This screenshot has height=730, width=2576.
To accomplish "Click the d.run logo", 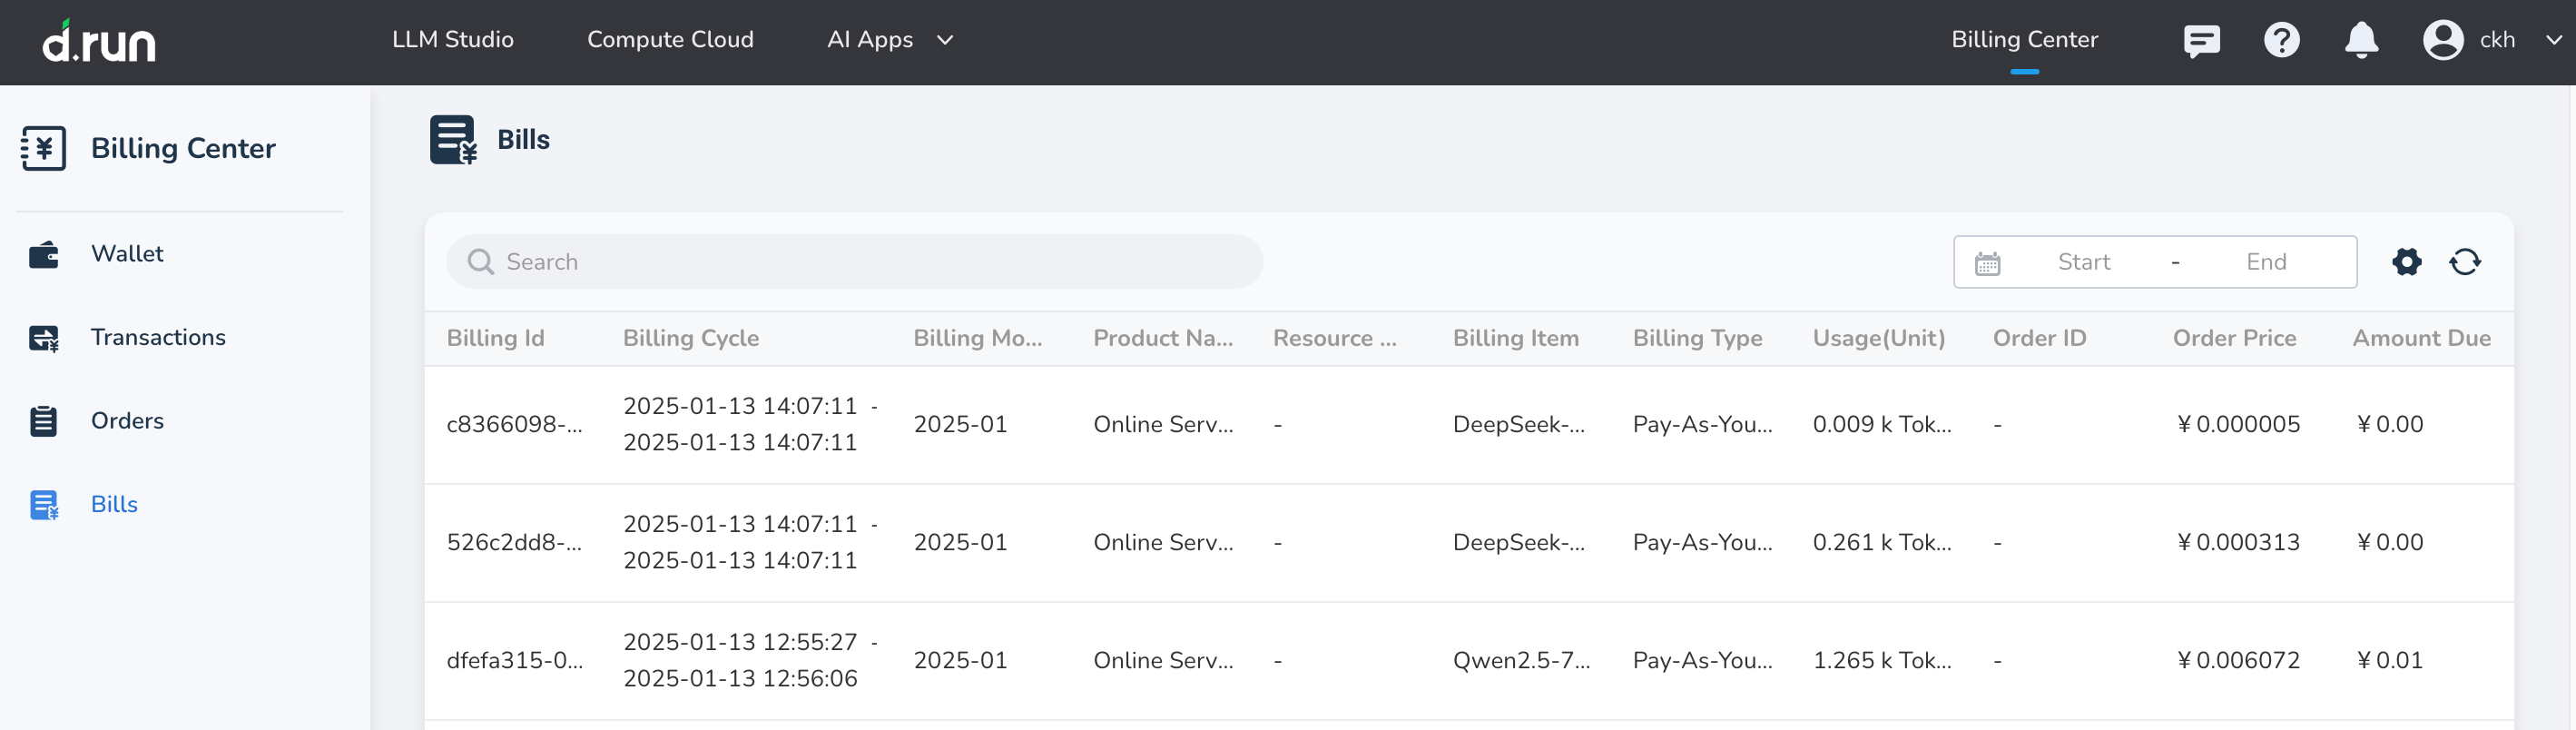I will pos(99,41).
